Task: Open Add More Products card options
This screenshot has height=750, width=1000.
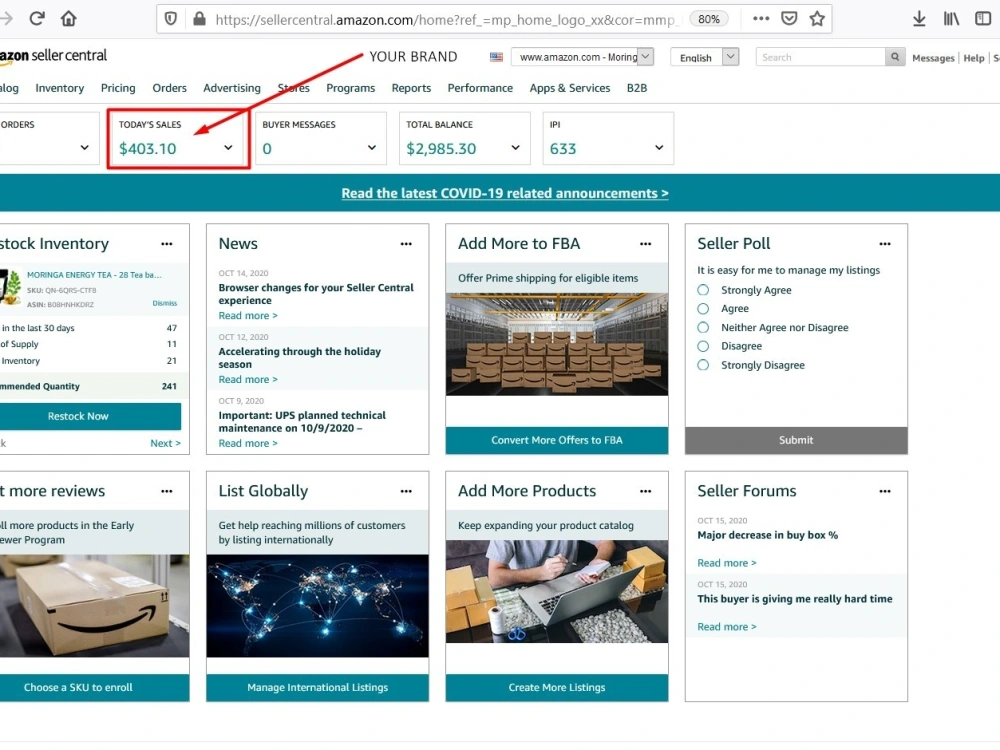Action: [x=645, y=491]
